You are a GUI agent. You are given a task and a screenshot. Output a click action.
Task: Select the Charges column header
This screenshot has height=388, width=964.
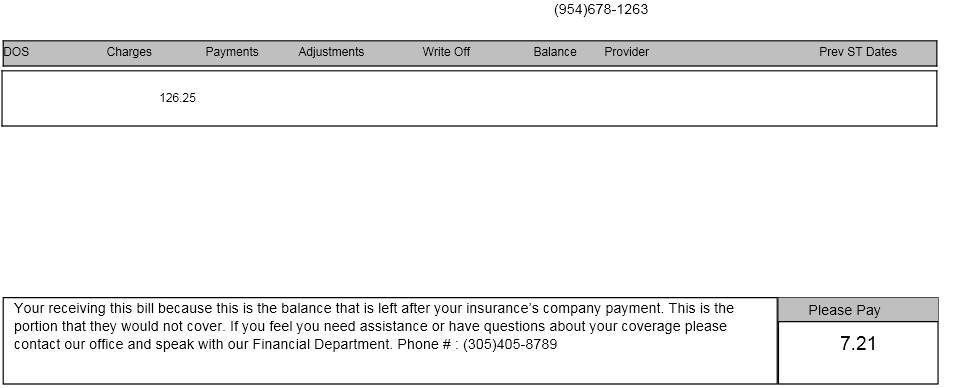(x=129, y=52)
